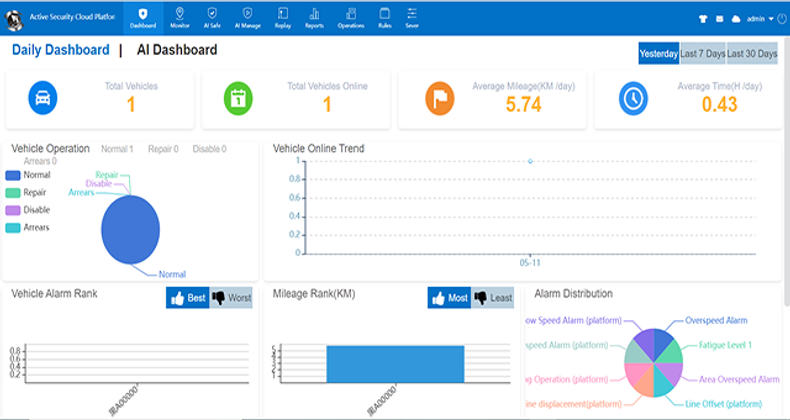Click the Repair 0 status count
This screenshot has width=790, height=420.
click(163, 149)
